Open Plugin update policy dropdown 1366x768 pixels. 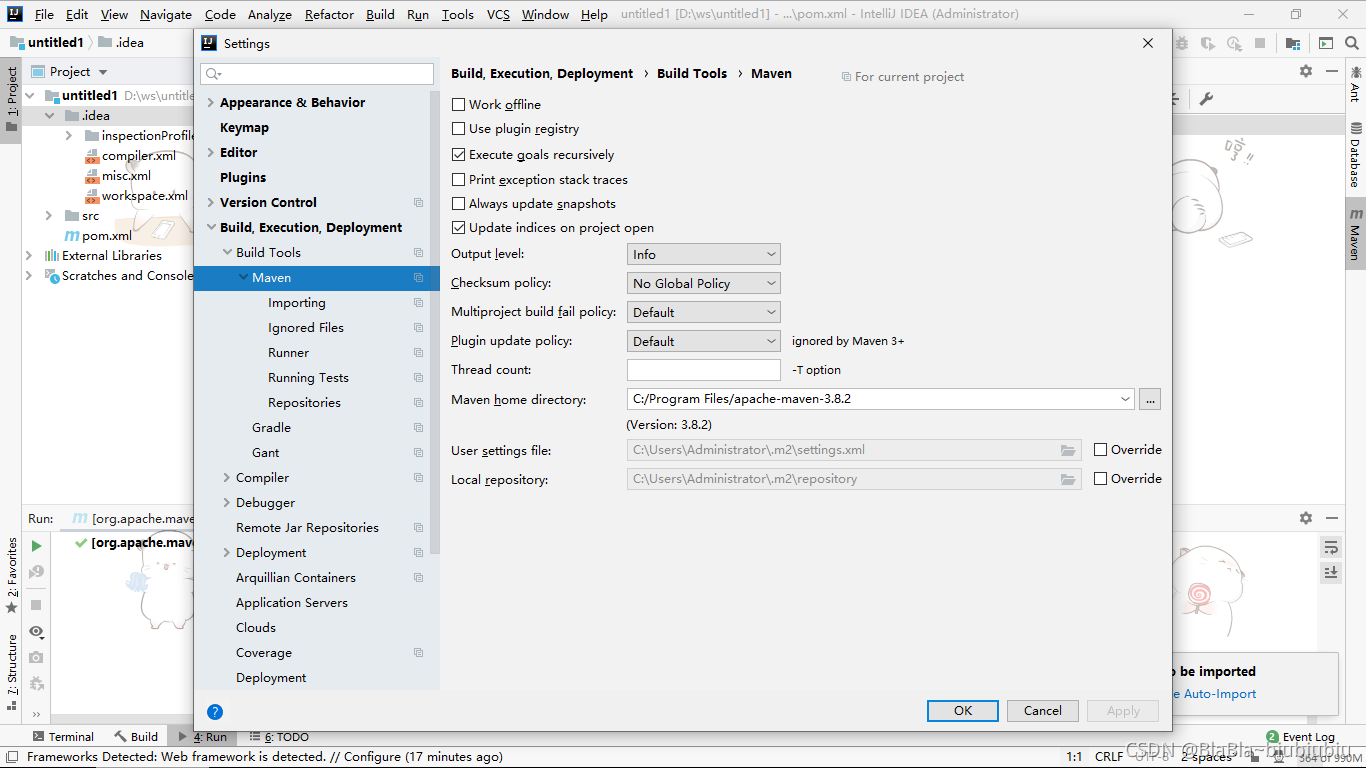point(704,342)
